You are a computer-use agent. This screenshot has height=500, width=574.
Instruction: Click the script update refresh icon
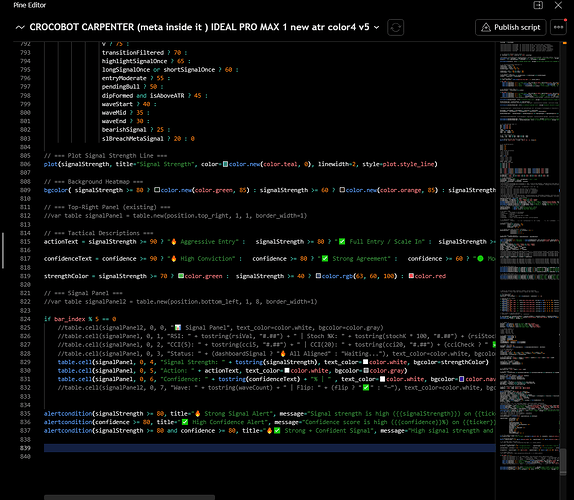395,27
